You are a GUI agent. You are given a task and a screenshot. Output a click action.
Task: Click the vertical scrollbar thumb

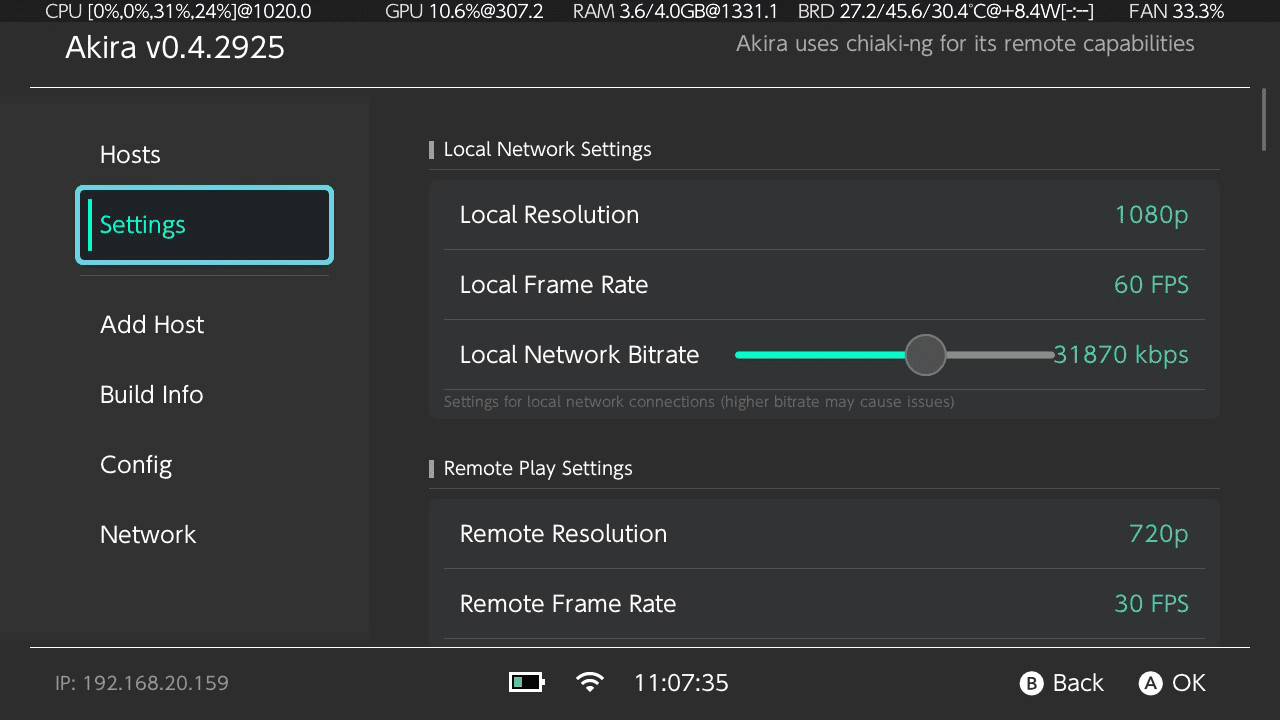[x=1264, y=119]
